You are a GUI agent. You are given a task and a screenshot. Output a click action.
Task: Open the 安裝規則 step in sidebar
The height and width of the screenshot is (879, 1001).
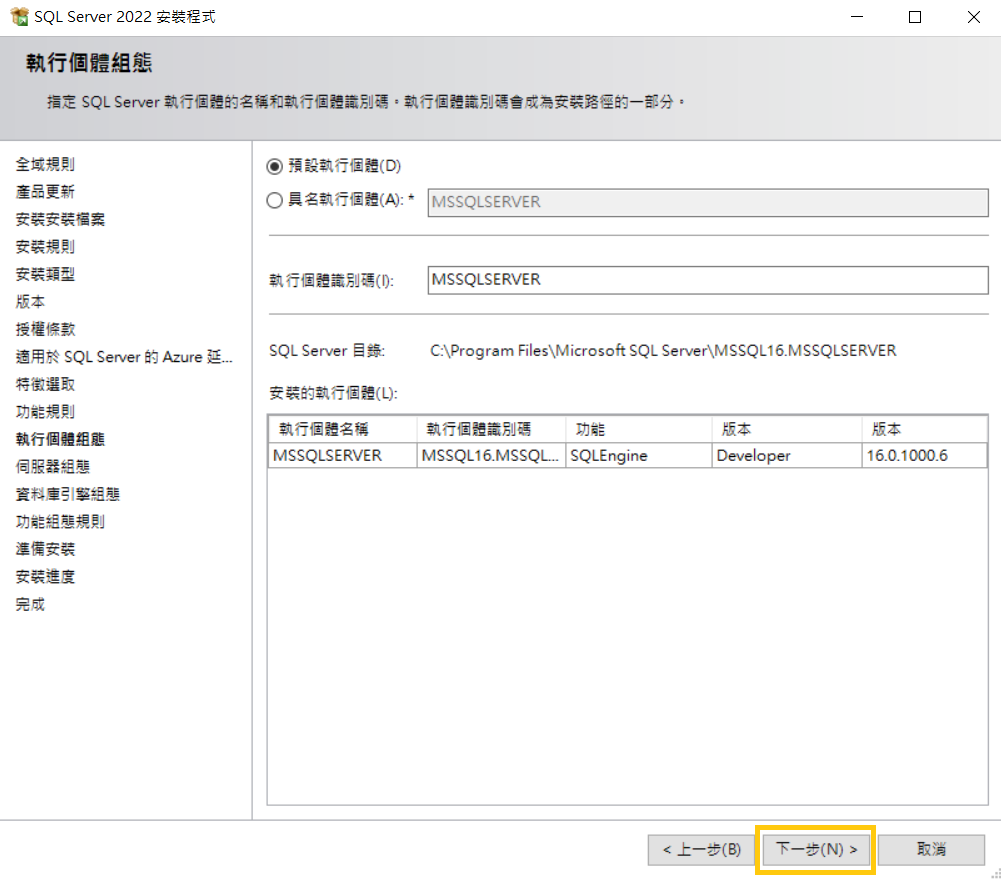45,247
